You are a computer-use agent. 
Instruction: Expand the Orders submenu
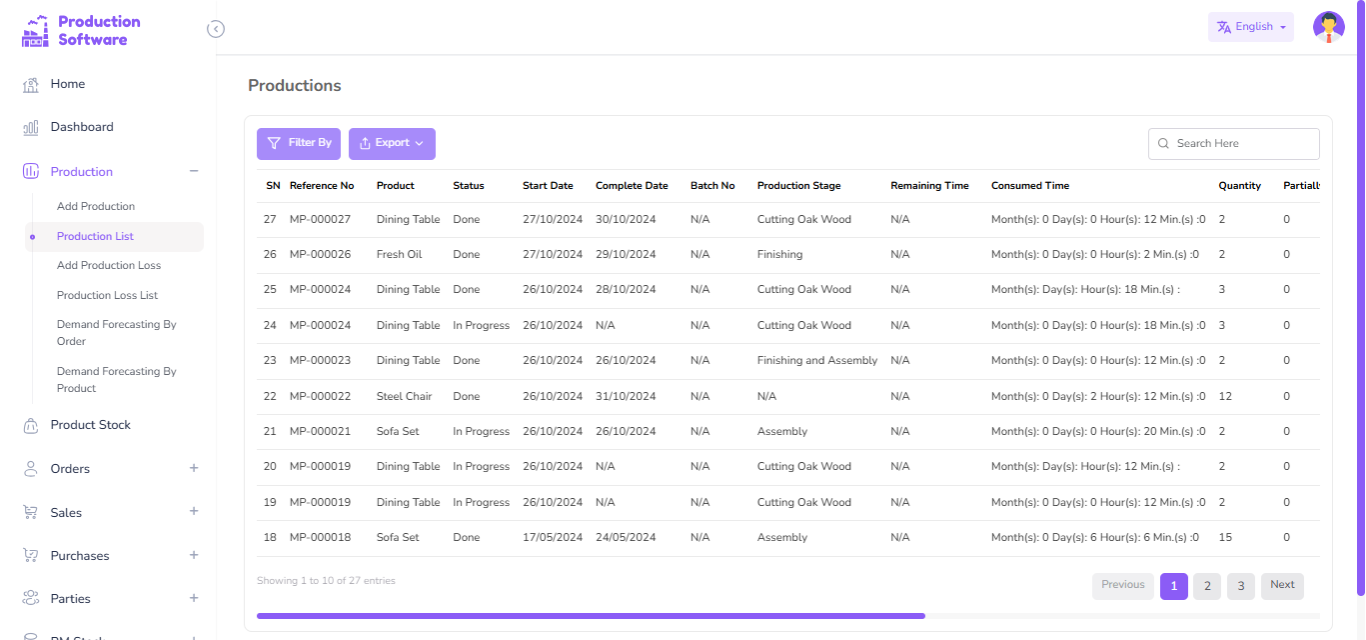pos(194,468)
